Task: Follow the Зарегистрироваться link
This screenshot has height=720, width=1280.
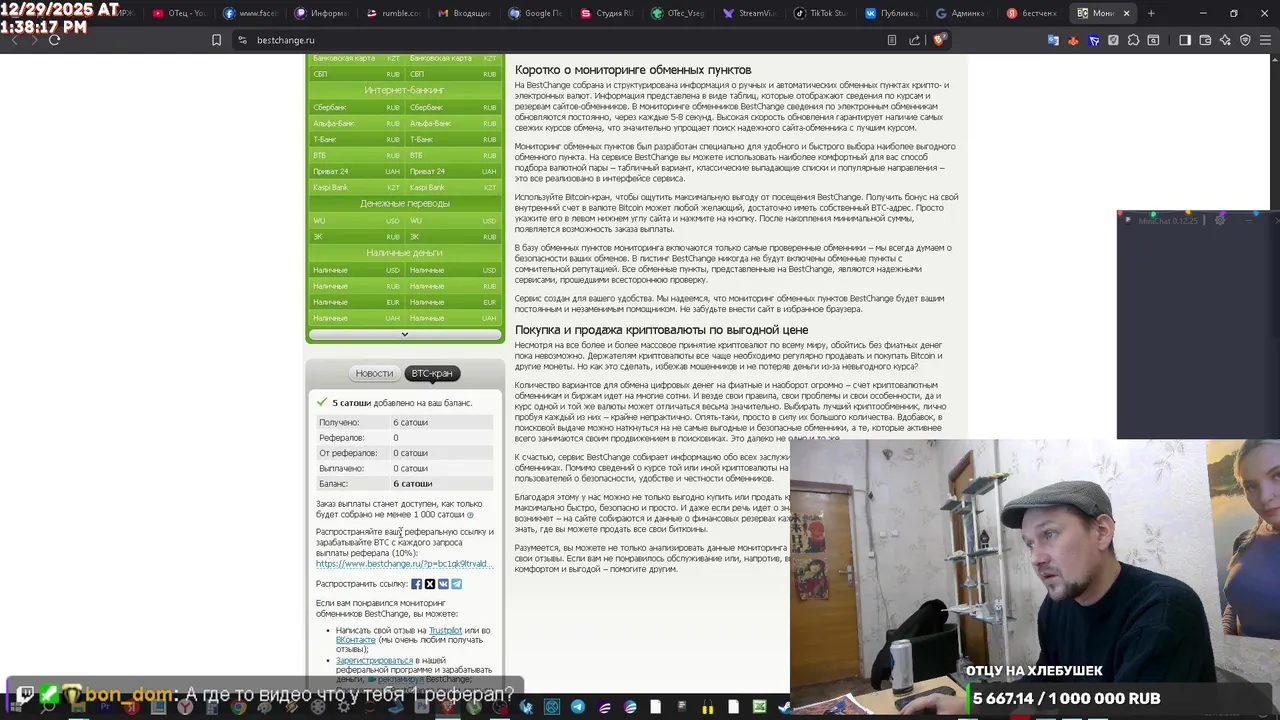Action: point(374,660)
